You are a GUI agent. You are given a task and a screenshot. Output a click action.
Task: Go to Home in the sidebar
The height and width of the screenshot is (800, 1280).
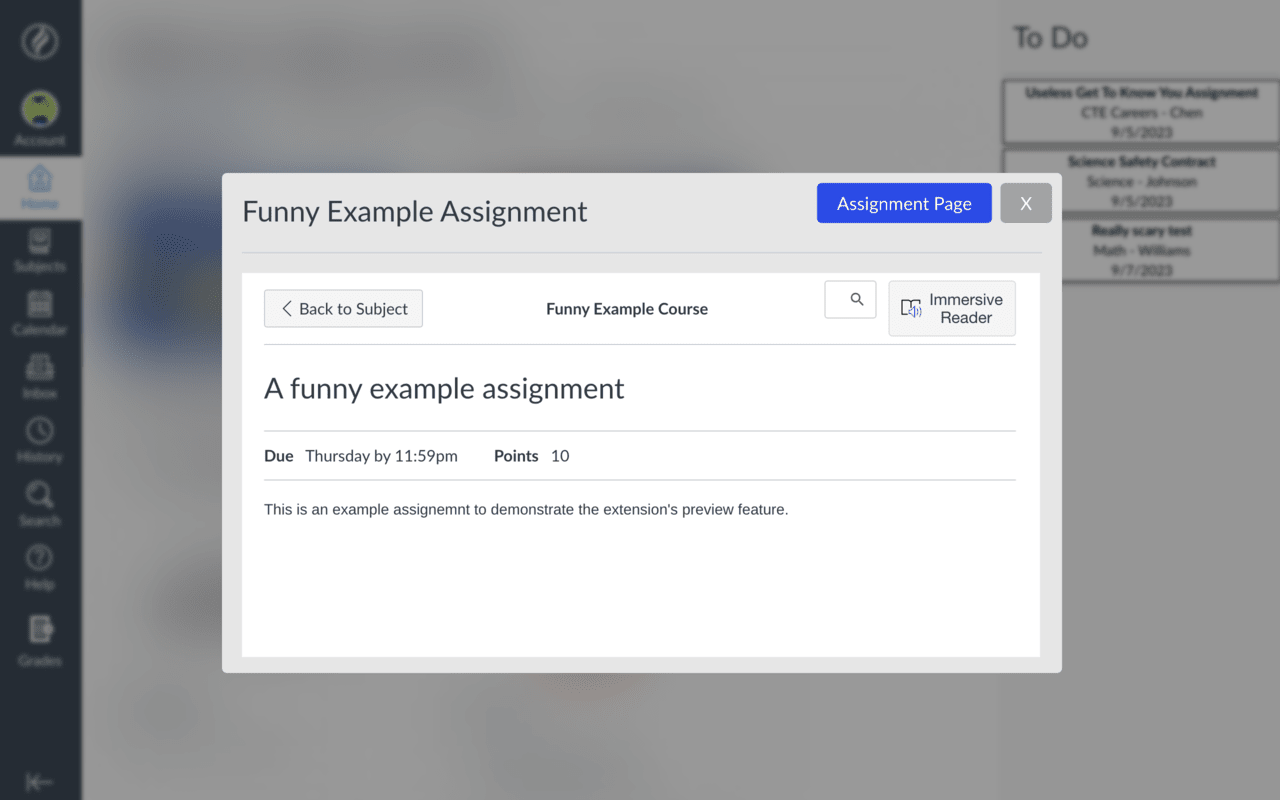(x=40, y=187)
